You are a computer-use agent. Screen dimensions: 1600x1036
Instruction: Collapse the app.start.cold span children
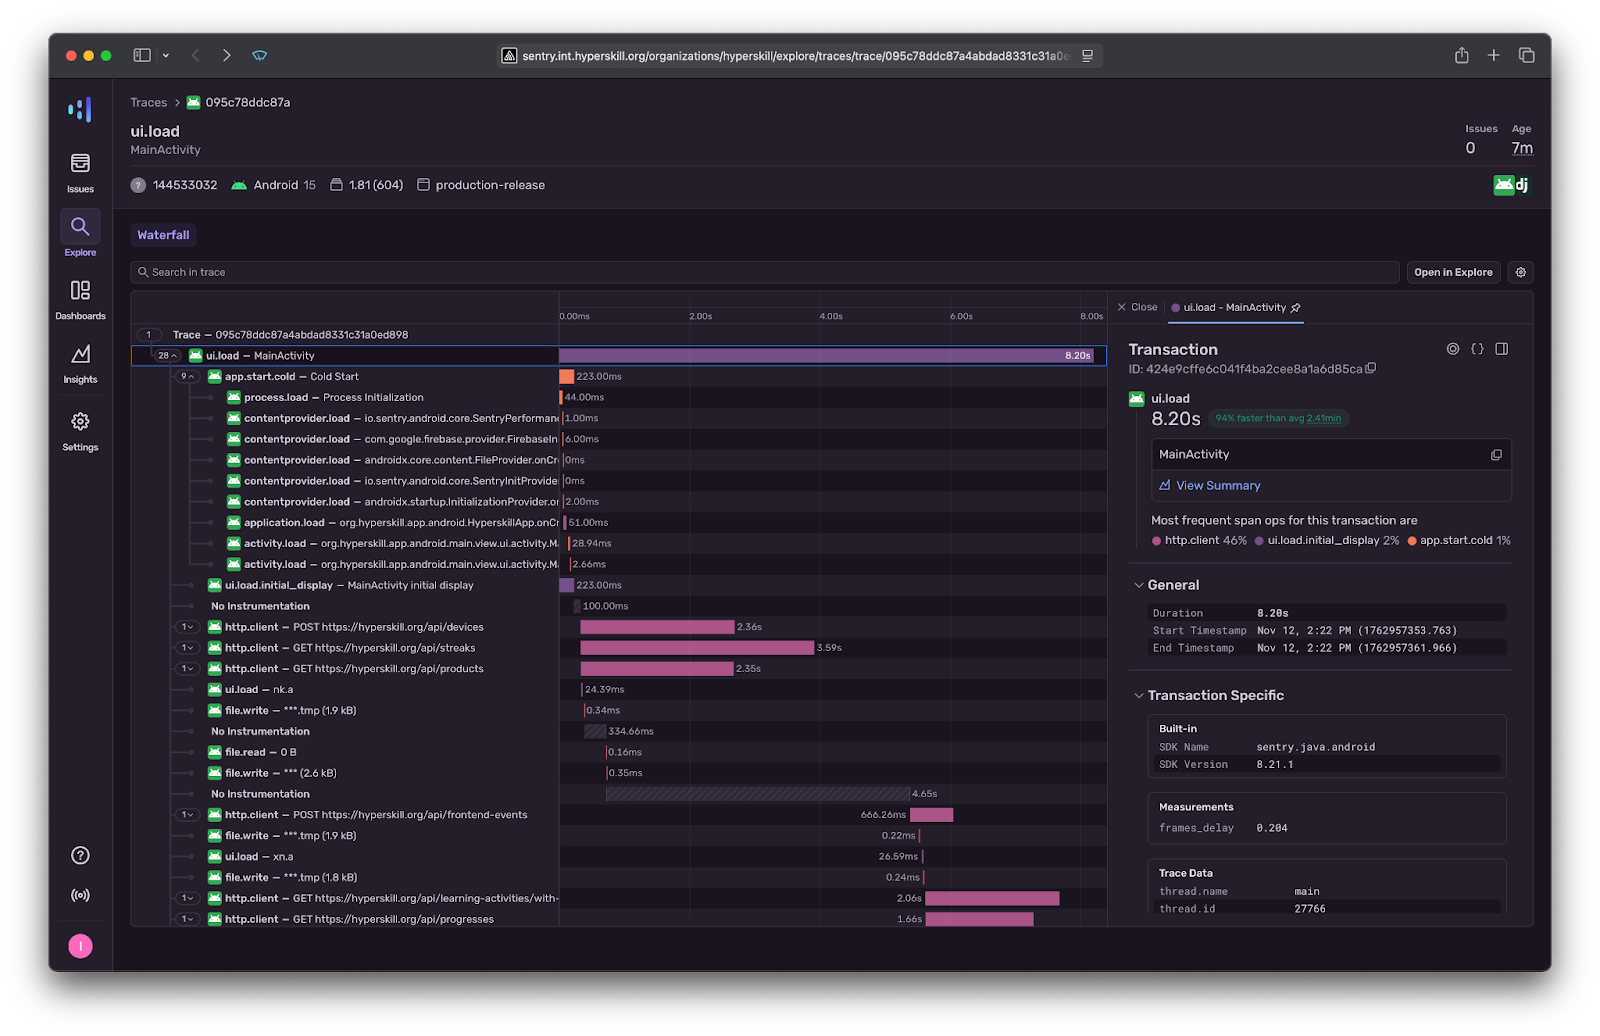coord(186,377)
